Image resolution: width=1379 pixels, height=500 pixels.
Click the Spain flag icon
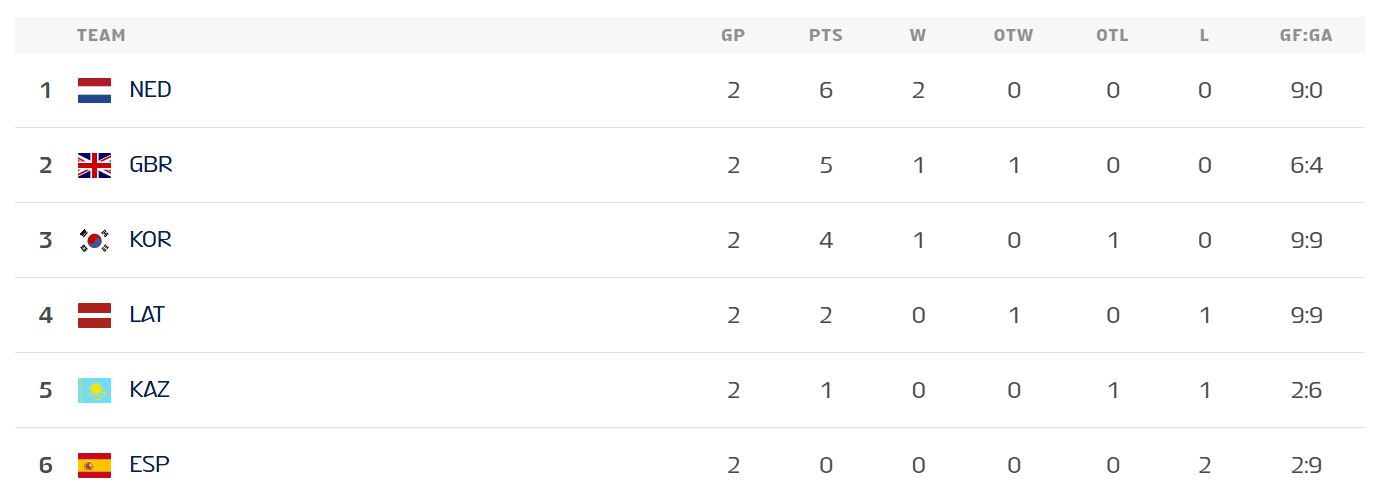[94, 466]
